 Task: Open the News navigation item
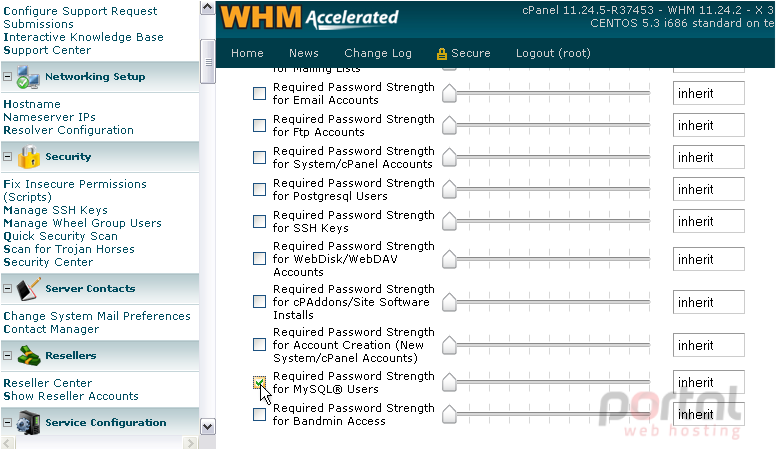coord(303,53)
